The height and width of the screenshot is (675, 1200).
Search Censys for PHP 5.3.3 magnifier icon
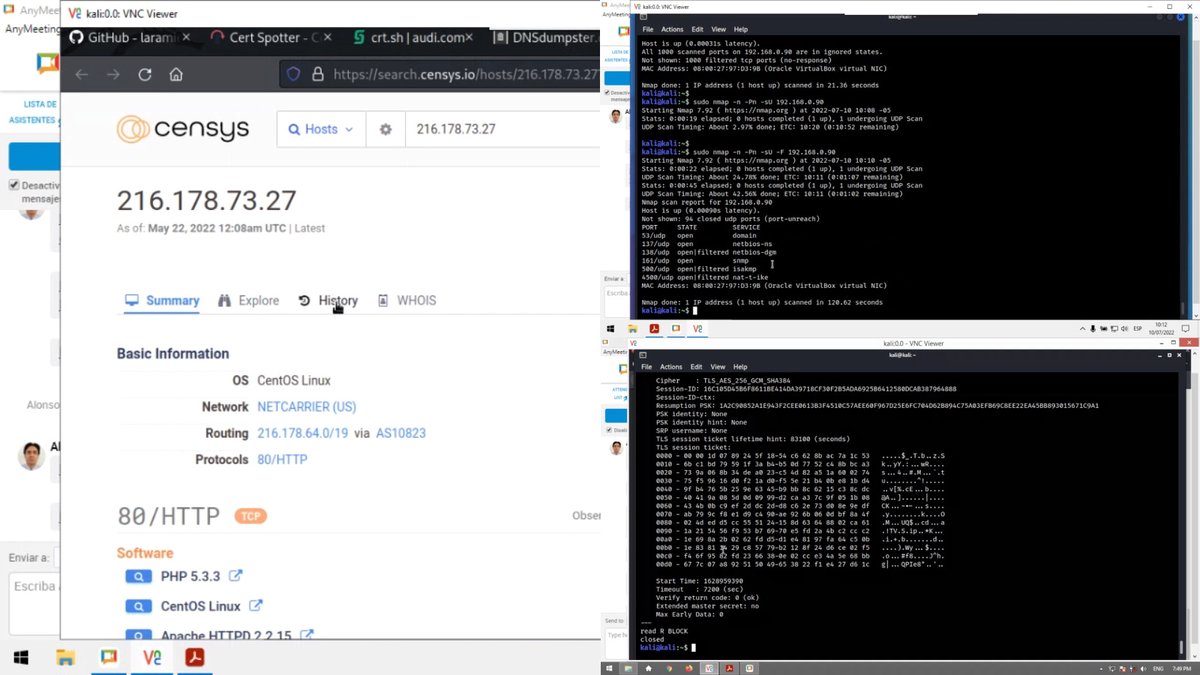pyautogui.click(x=138, y=577)
